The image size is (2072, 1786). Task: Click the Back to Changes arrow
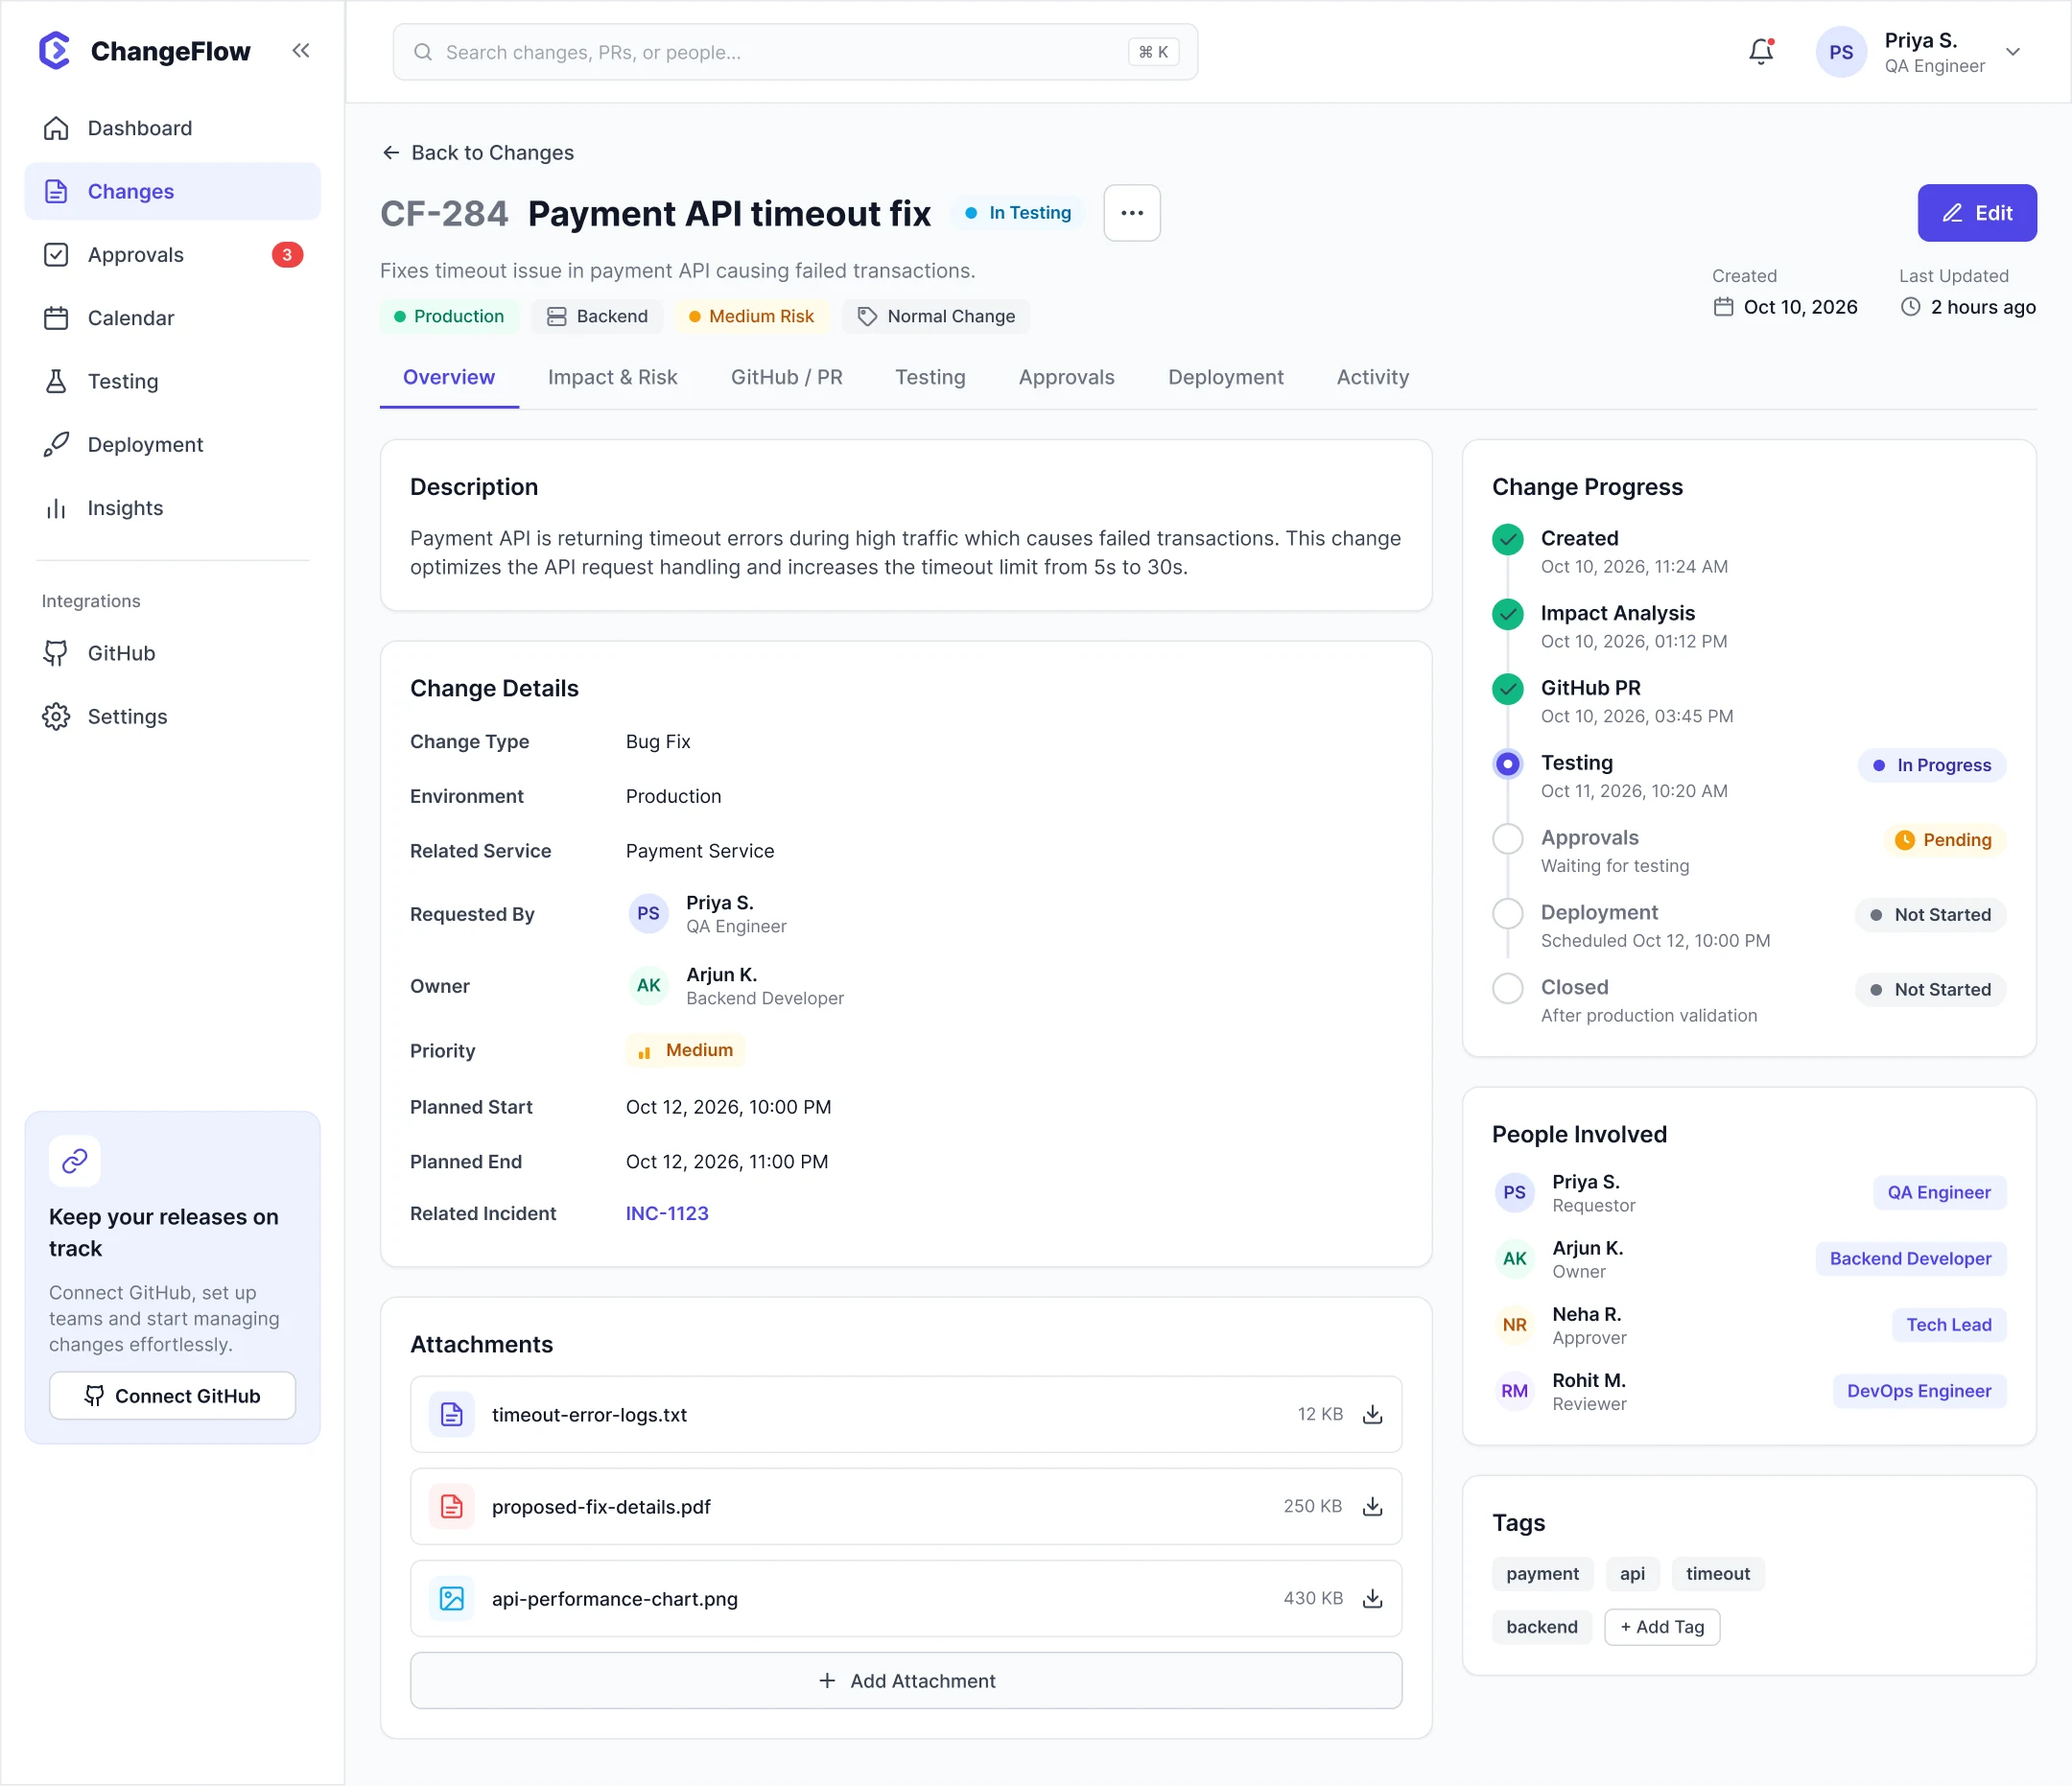pyautogui.click(x=391, y=152)
